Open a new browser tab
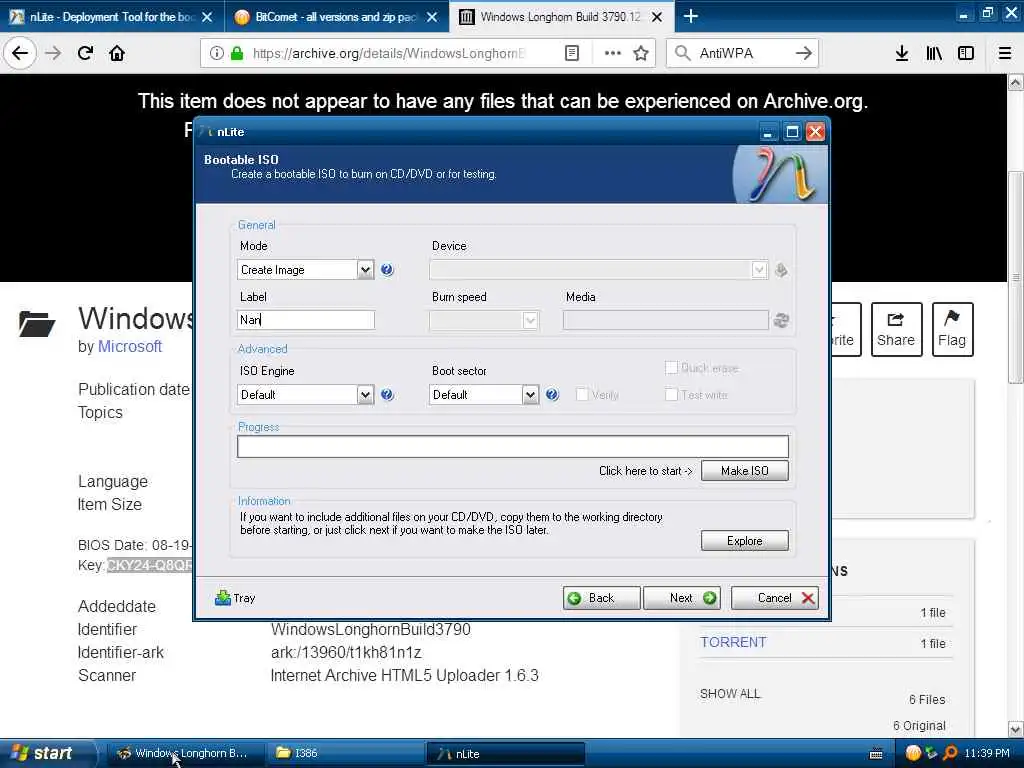Viewport: 1024px width, 768px height. [690, 16]
